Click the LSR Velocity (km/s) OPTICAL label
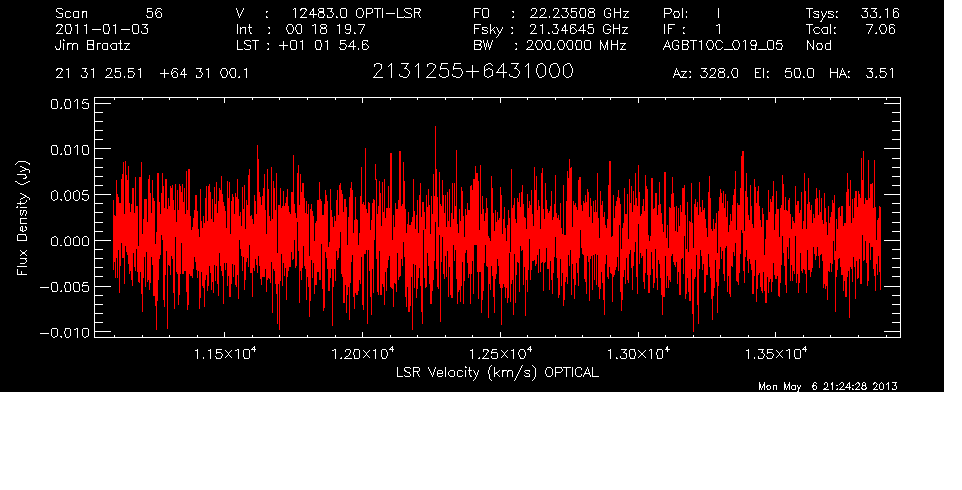This screenshot has width=962, height=490. pos(498,373)
